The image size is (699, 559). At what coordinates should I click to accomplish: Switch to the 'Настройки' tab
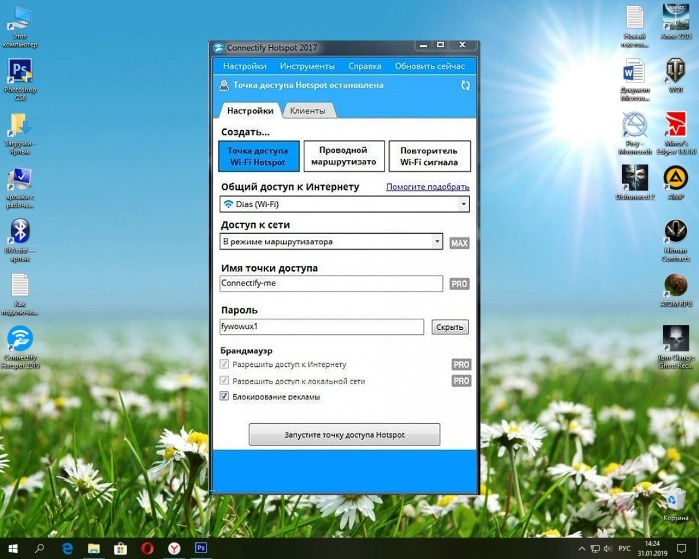tap(250, 111)
